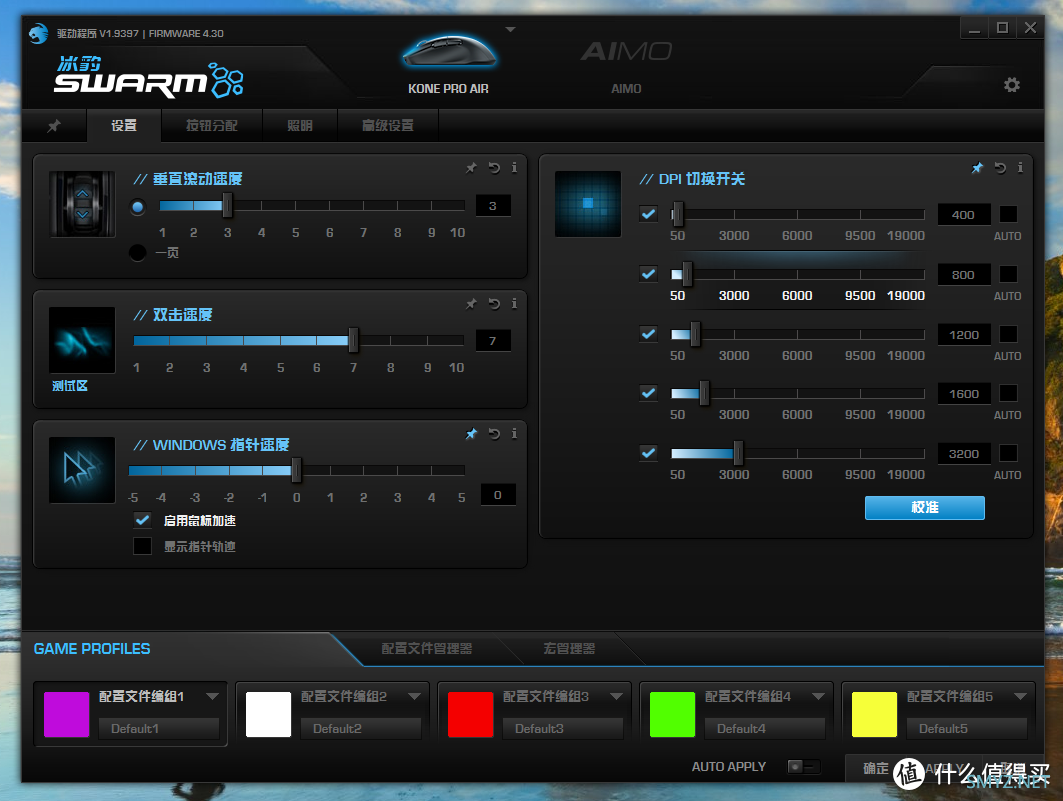This screenshot has width=1063, height=801.
Task: Open the macro manager tab
Action: coord(569,649)
